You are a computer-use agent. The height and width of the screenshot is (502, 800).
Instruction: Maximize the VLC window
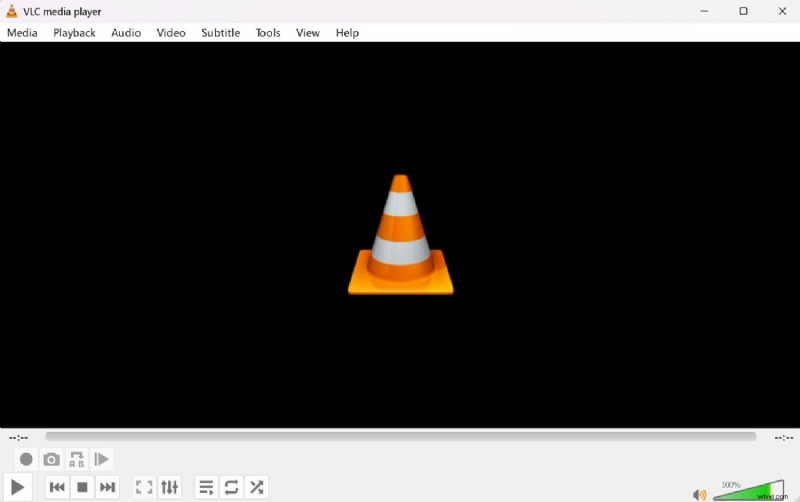pyautogui.click(x=743, y=11)
